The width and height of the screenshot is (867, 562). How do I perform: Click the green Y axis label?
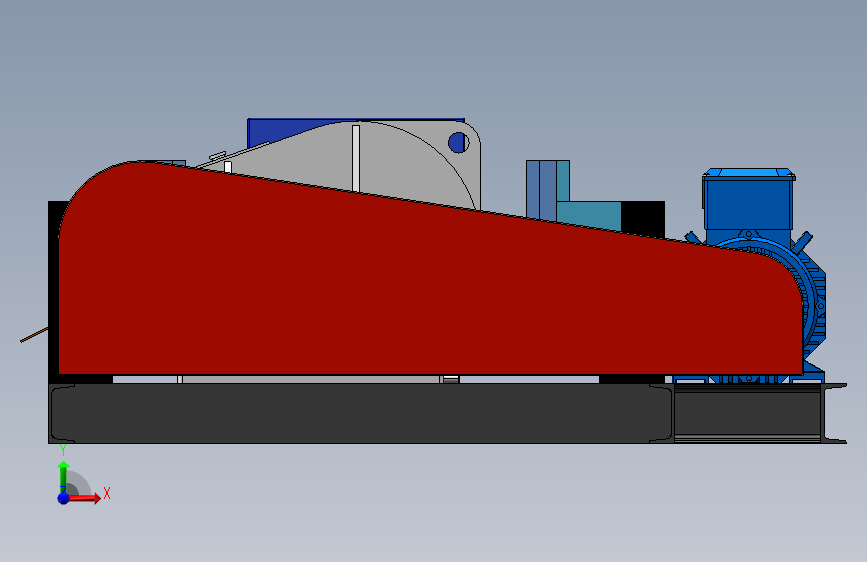[x=63, y=450]
